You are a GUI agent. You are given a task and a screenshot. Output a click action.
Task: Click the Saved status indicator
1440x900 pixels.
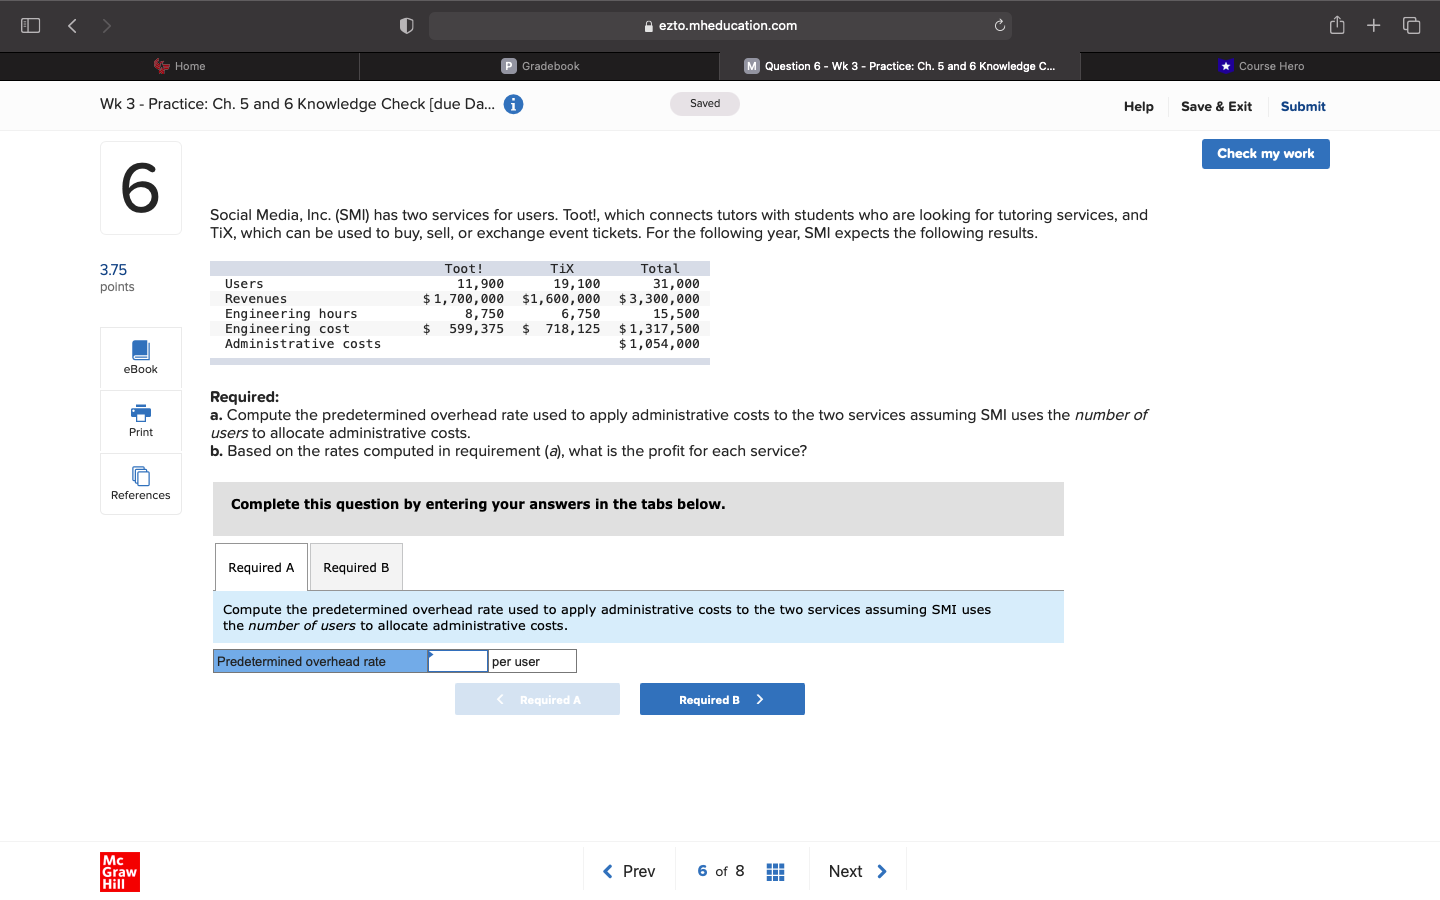(705, 104)
